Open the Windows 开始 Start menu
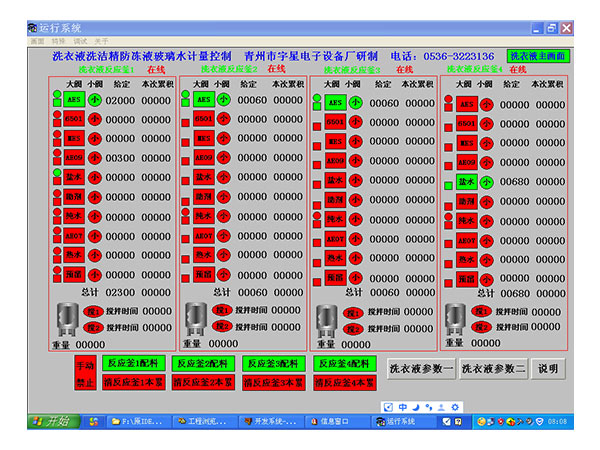This screenshot has width=600, height=450. (x=51, y=421)
